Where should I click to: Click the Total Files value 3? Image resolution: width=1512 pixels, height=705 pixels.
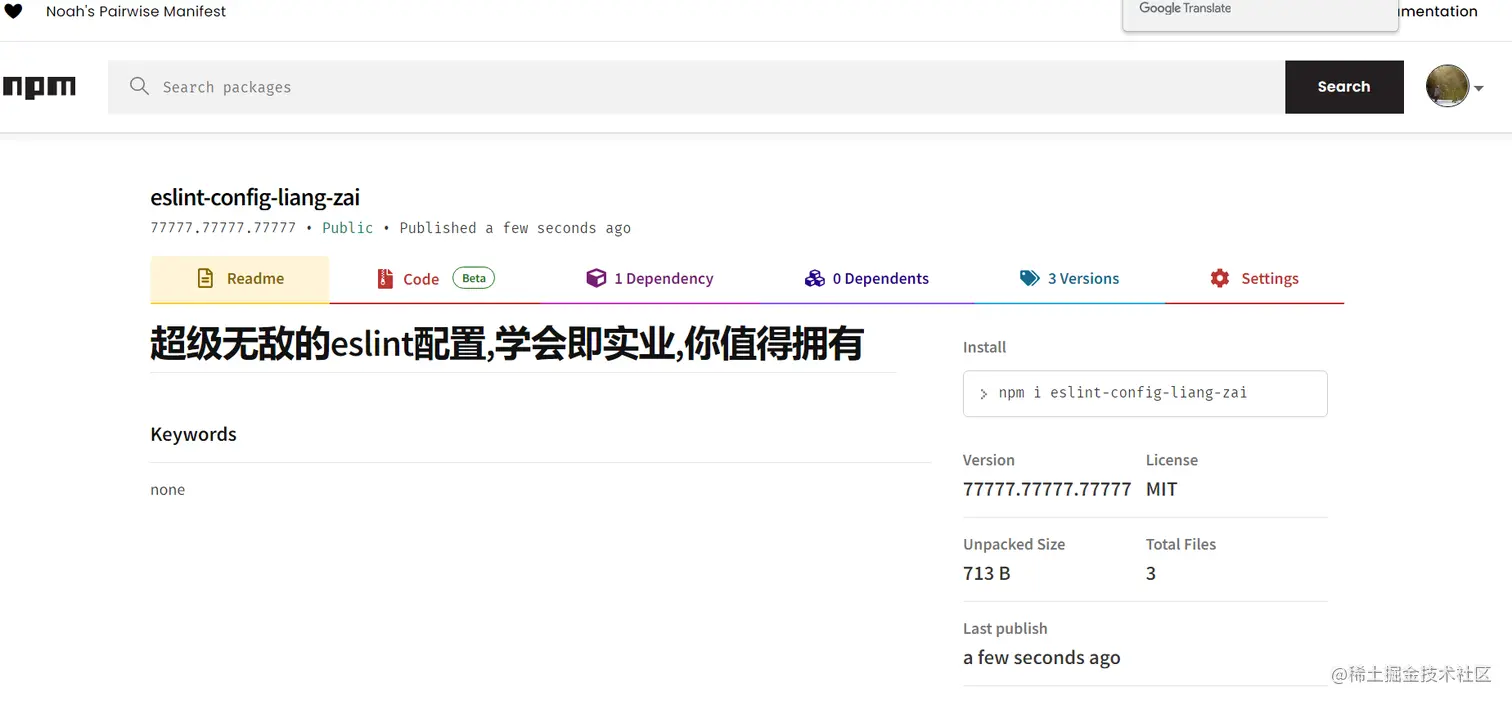tap(1151, 573)
